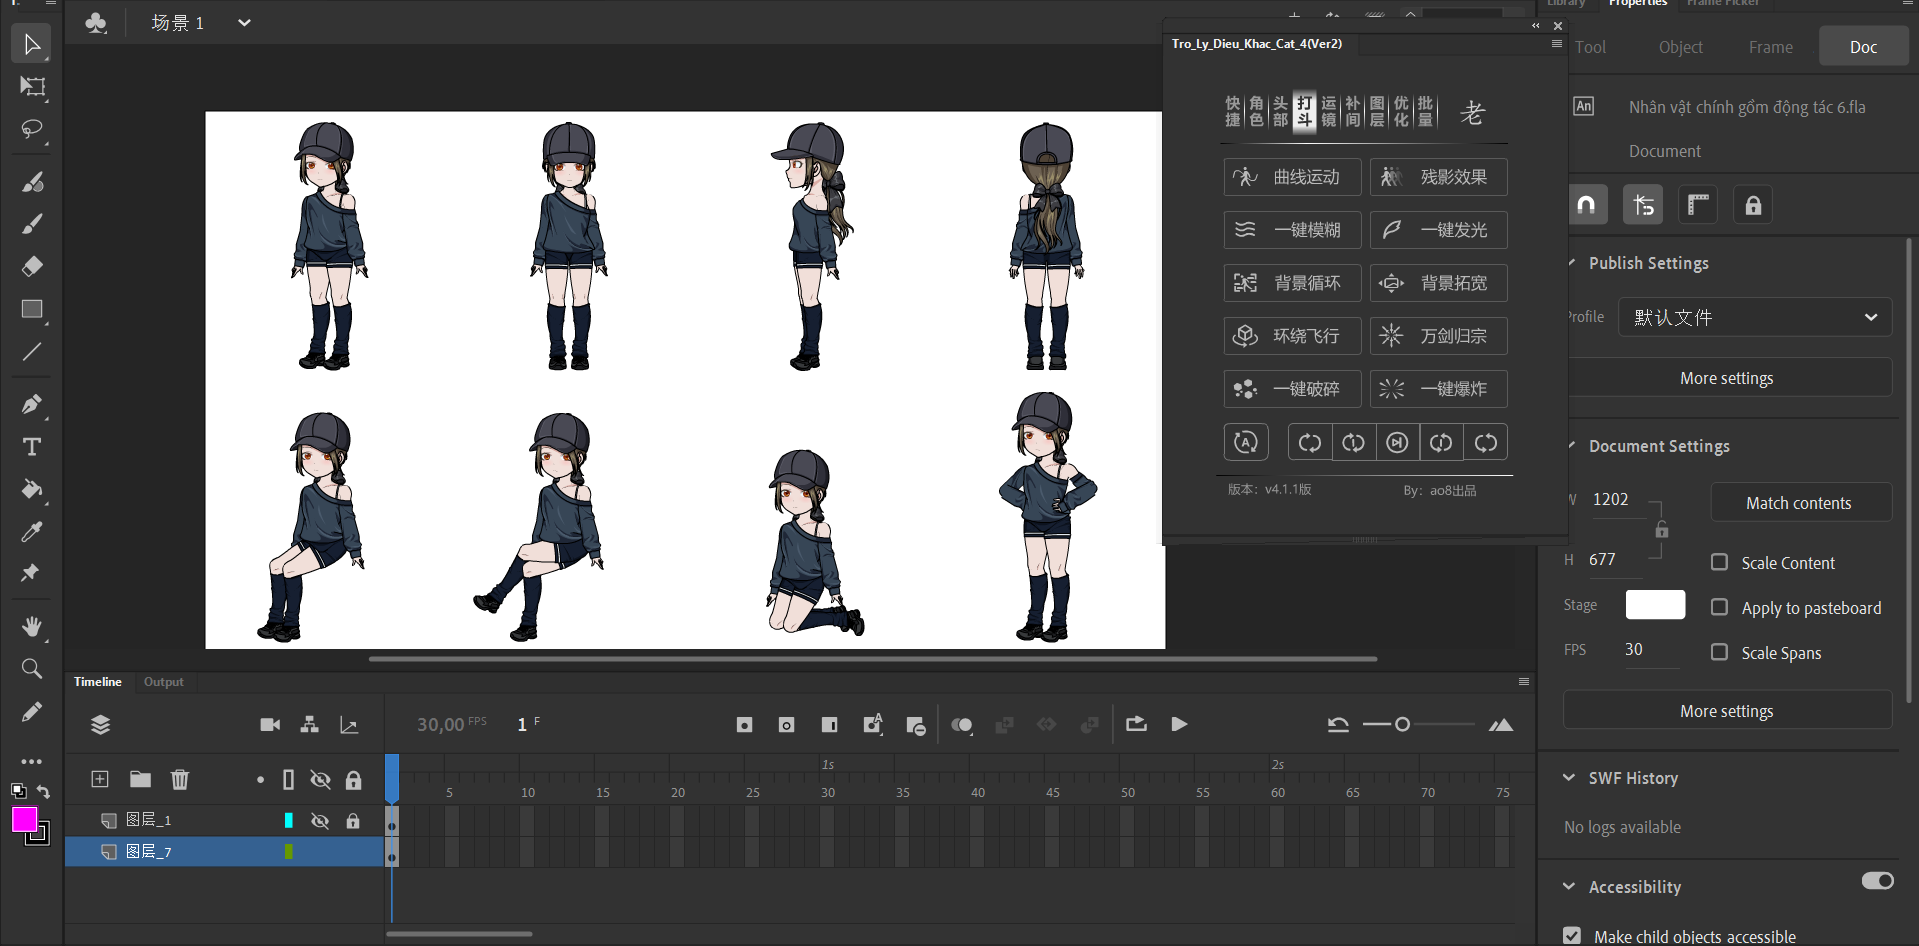
Task: Select the Hand tool
Action: pos(32,627)
